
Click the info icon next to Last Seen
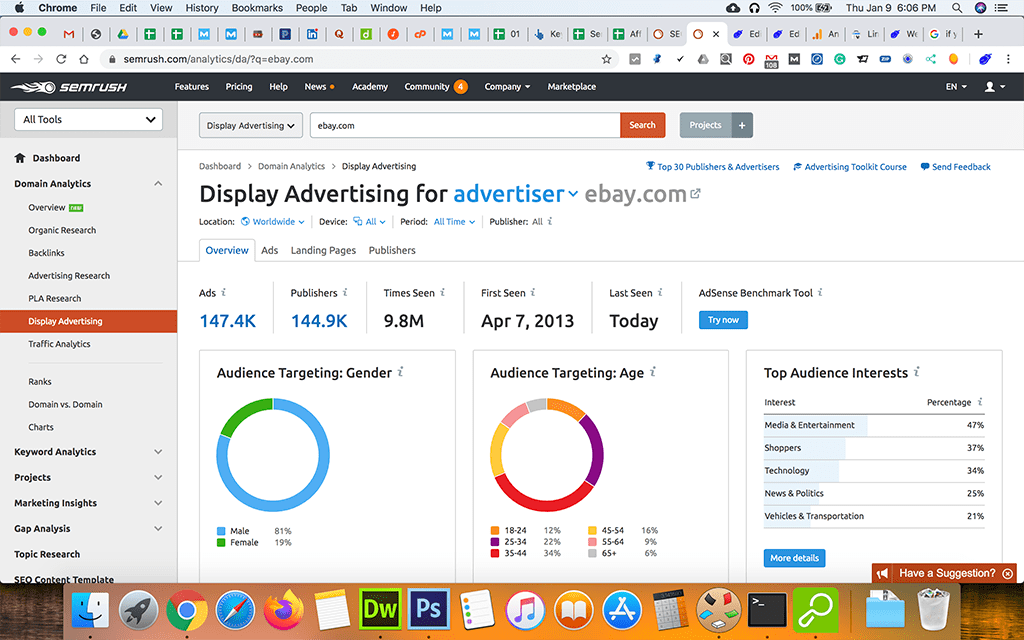pyautogui.click(x=660, y=292)
